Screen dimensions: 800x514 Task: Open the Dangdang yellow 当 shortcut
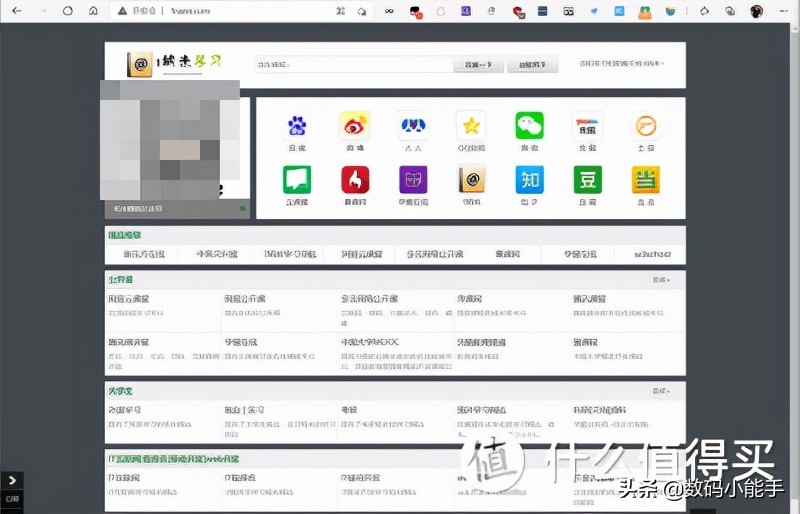(646, 180)
